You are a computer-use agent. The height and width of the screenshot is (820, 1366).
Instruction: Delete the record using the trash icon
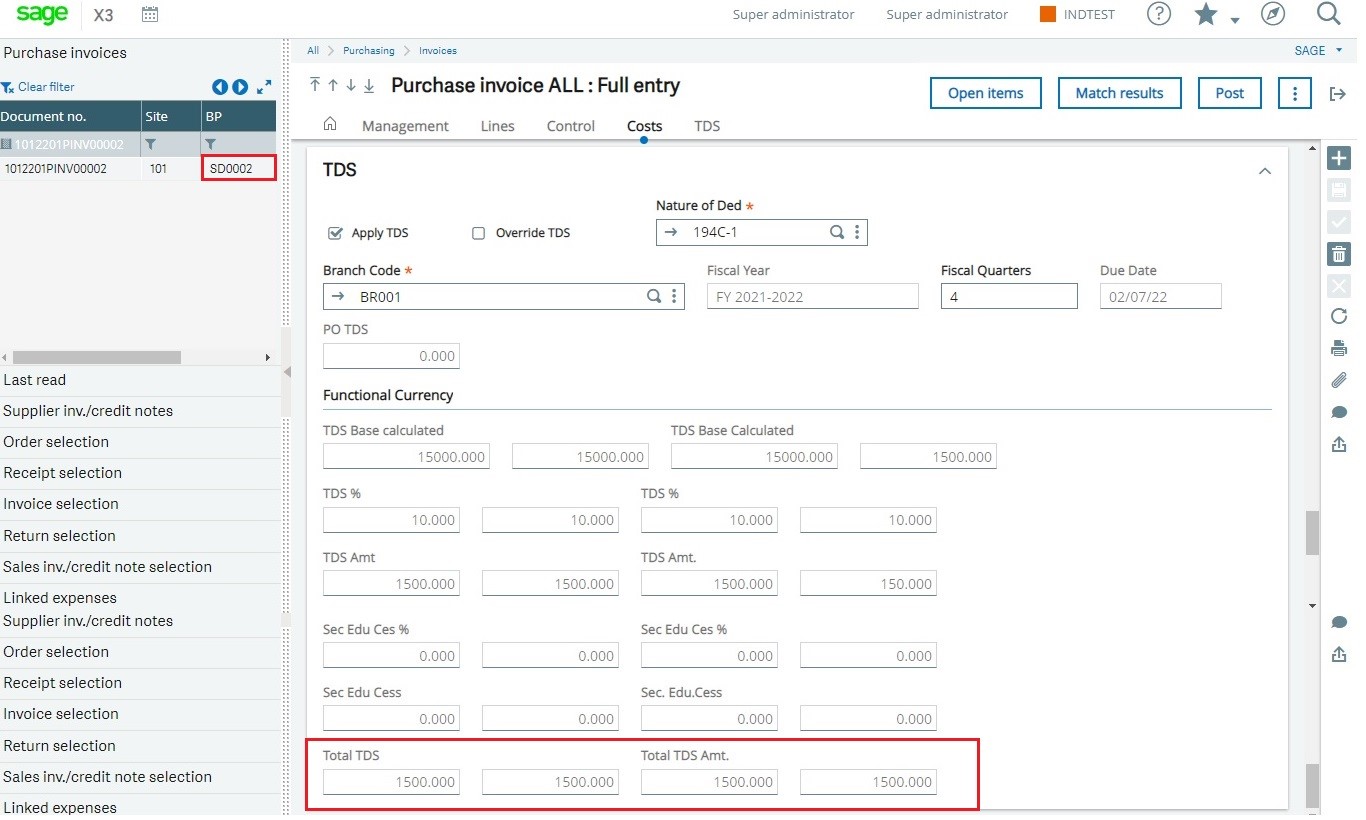[x=1339, y=253]
